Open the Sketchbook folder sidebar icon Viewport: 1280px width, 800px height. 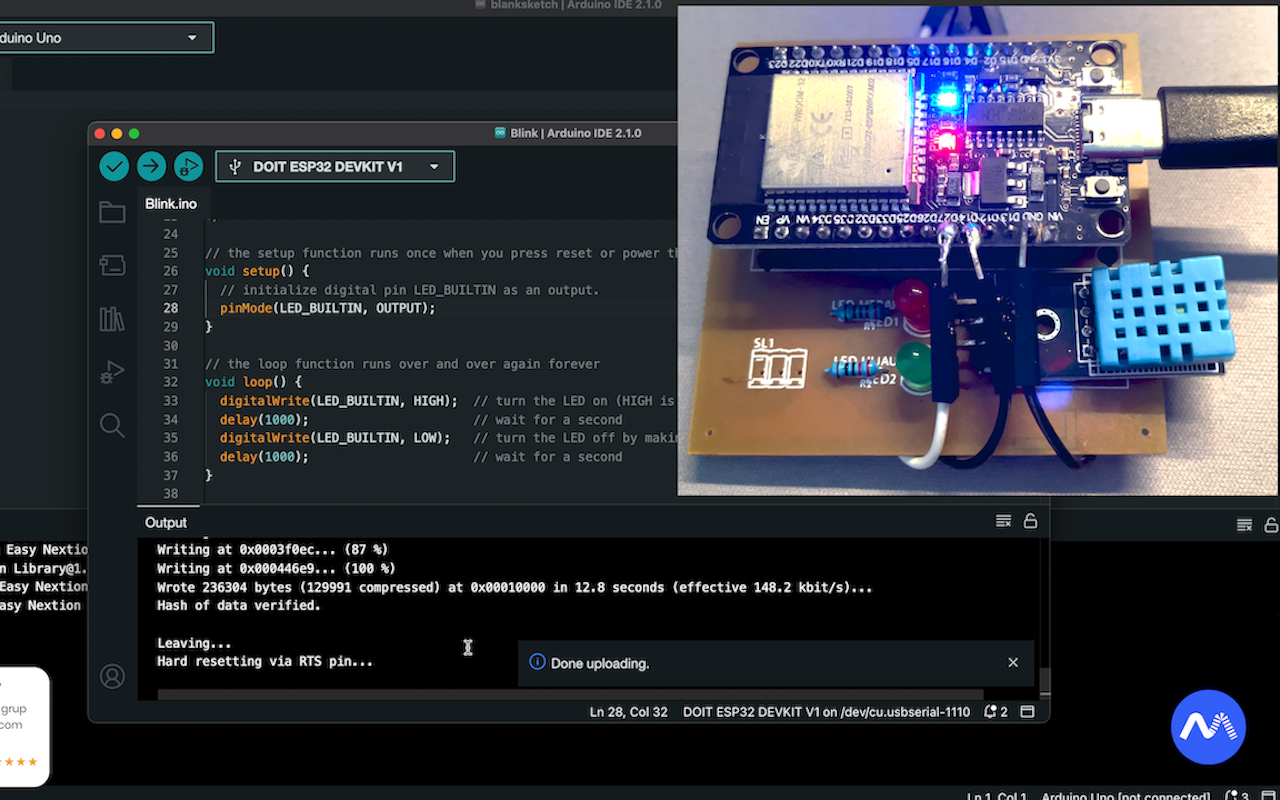click(x=112, y=212)
